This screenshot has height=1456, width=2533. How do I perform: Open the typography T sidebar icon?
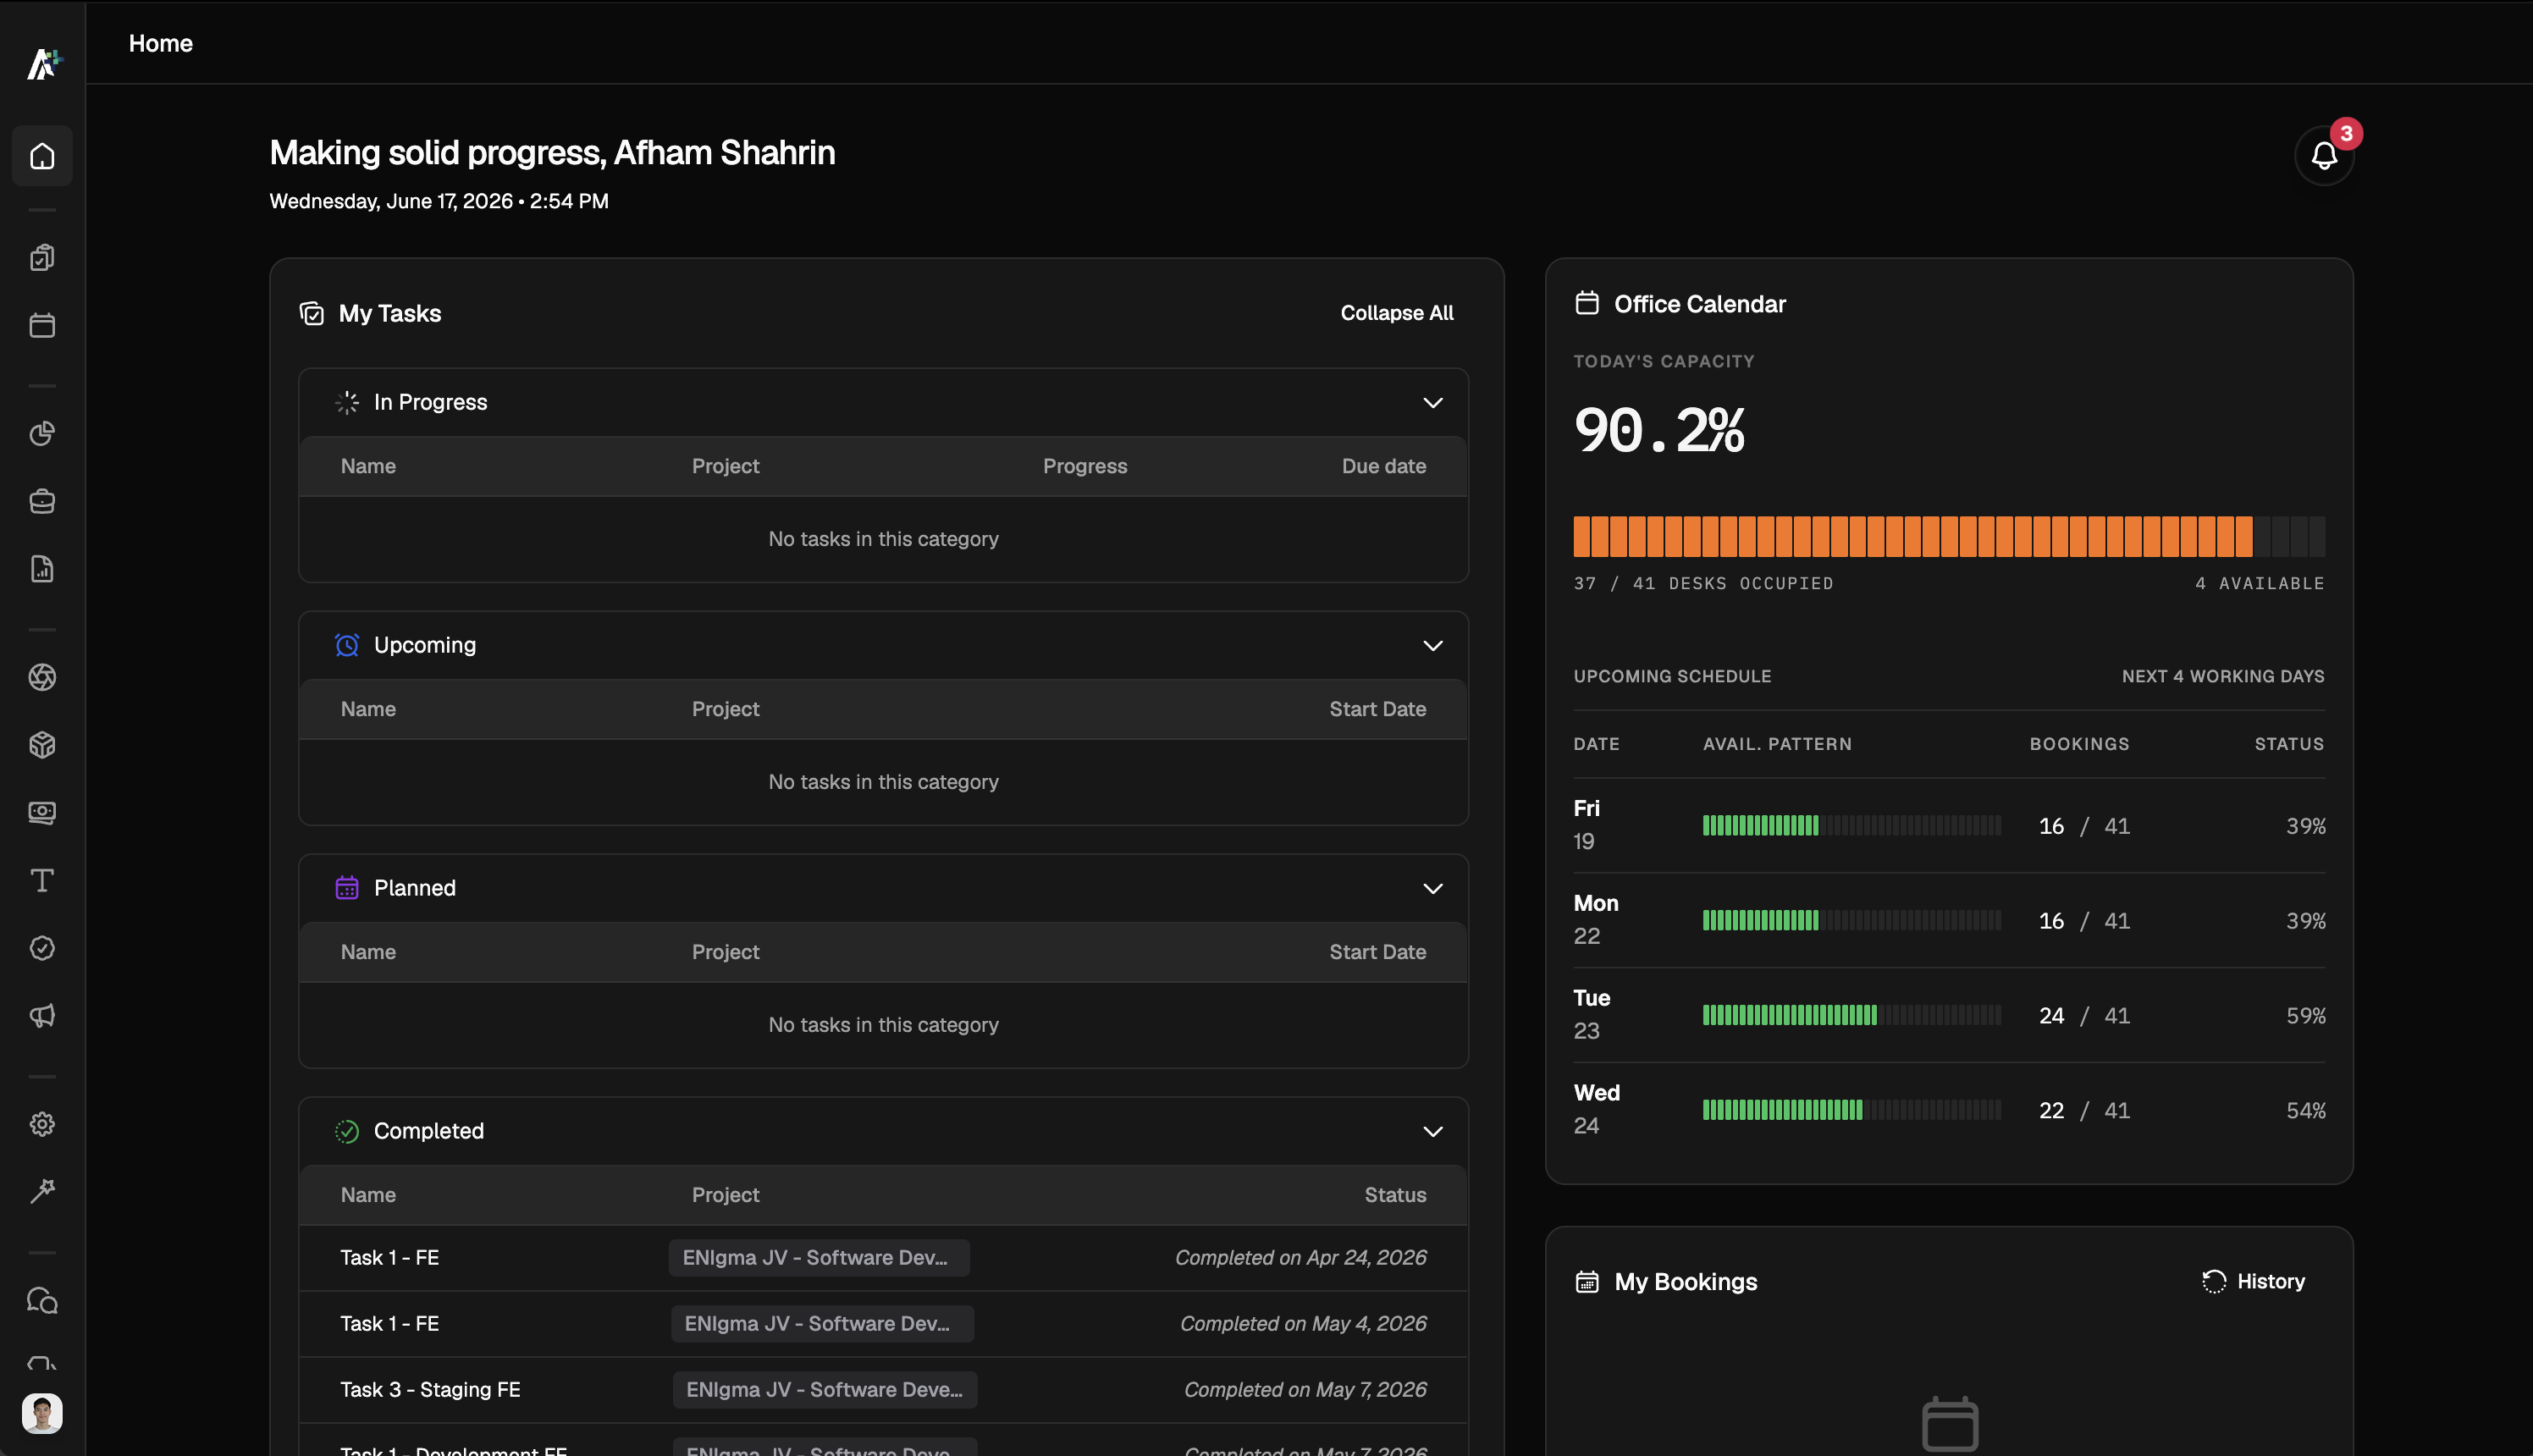[42, 881]
